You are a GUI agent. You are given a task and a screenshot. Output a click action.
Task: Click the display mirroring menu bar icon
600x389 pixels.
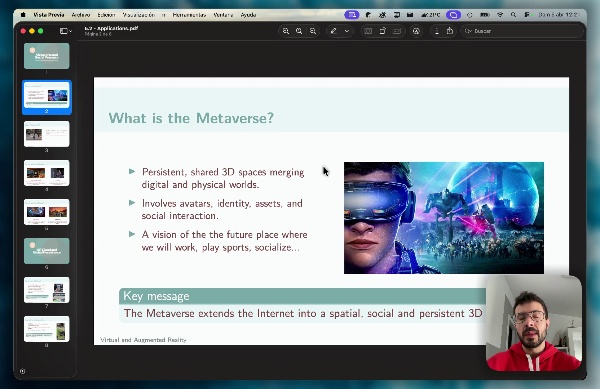point(397,15)
